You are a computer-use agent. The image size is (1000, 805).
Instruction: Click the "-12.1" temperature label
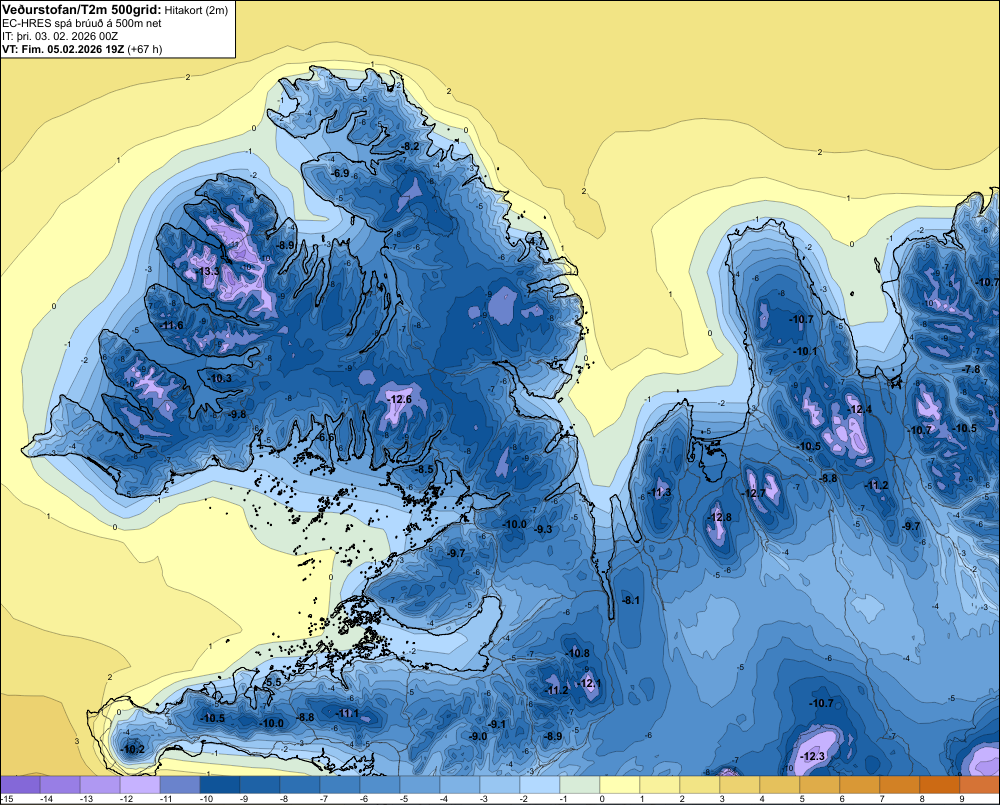point(590,683)
